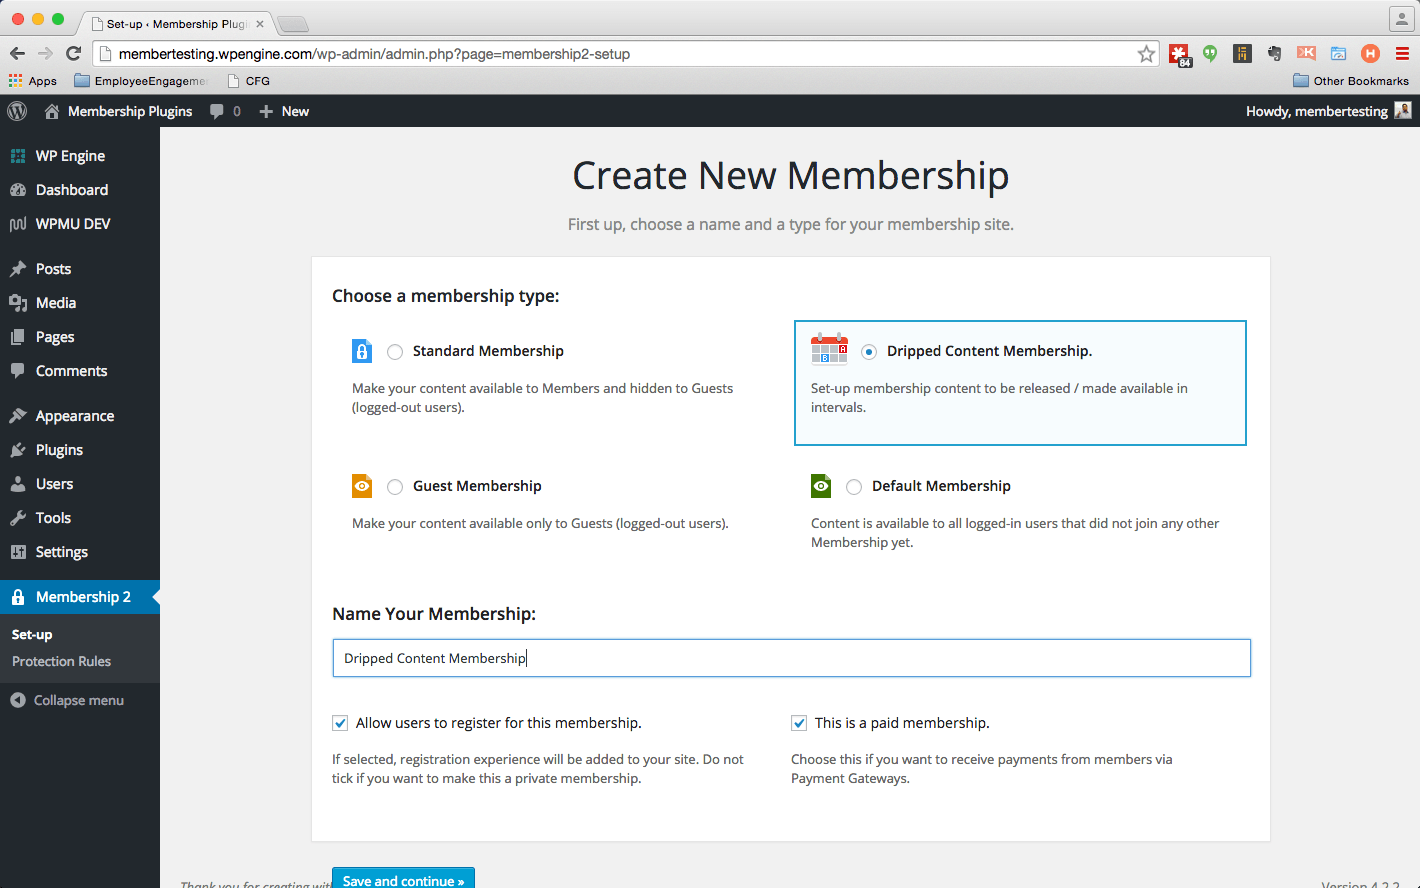Screen dimensions: 1420x888
Task: Open Protection Rules submenu item
Action: pyautogui.click(x=61, y=661)
